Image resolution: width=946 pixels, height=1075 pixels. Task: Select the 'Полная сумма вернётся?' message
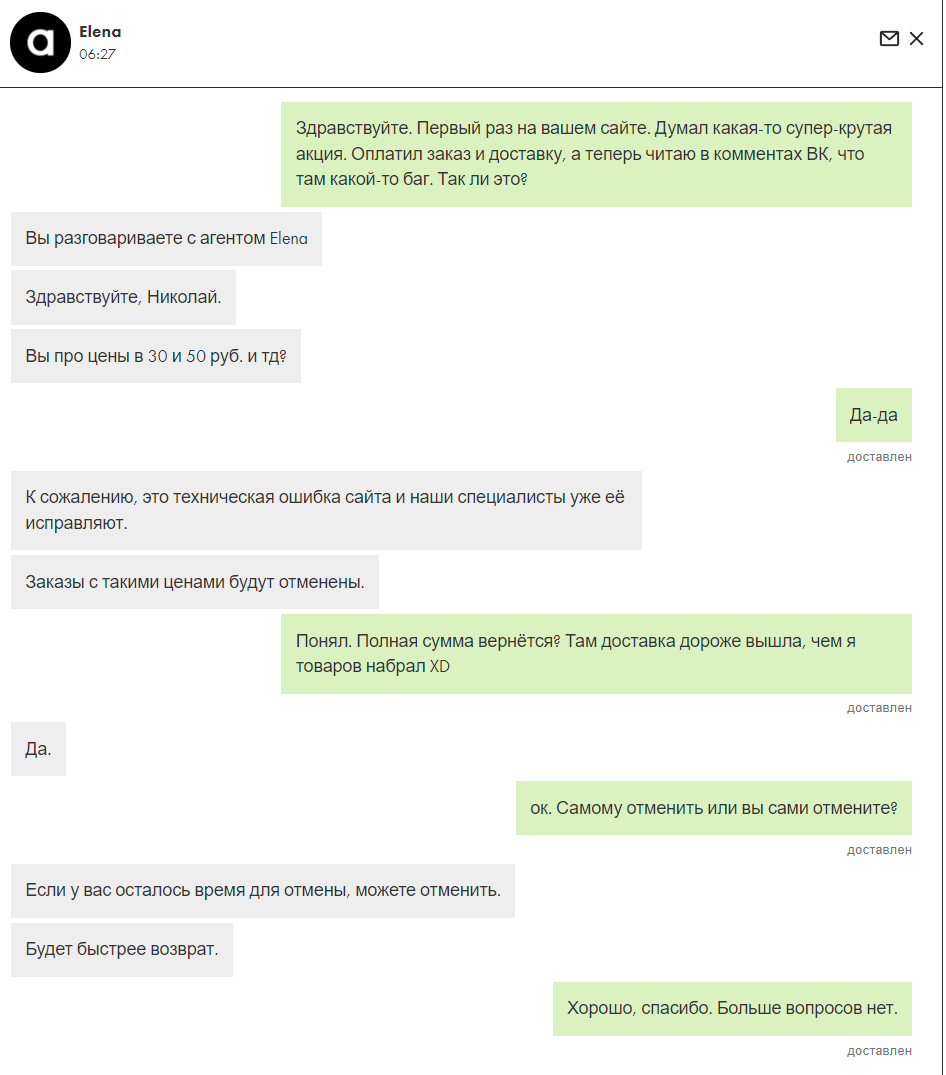pos(596,654)
